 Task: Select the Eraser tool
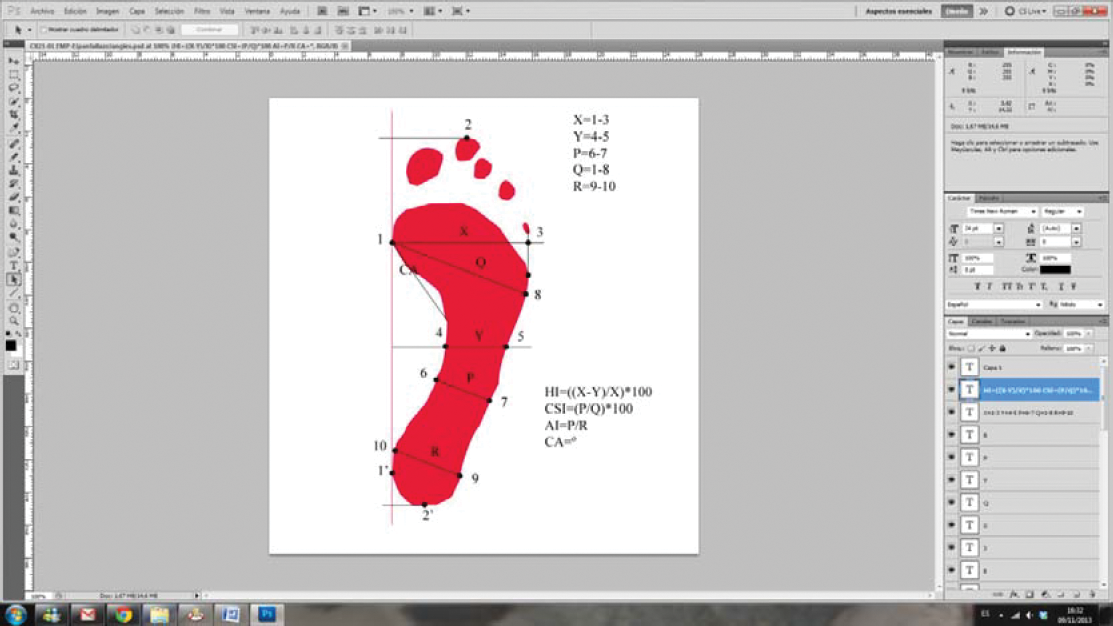(13, 197)
